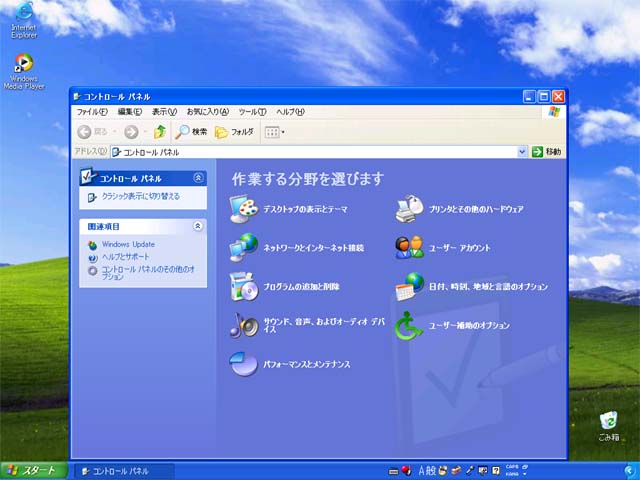Open the language bar options arrow

tap(525, 474)
